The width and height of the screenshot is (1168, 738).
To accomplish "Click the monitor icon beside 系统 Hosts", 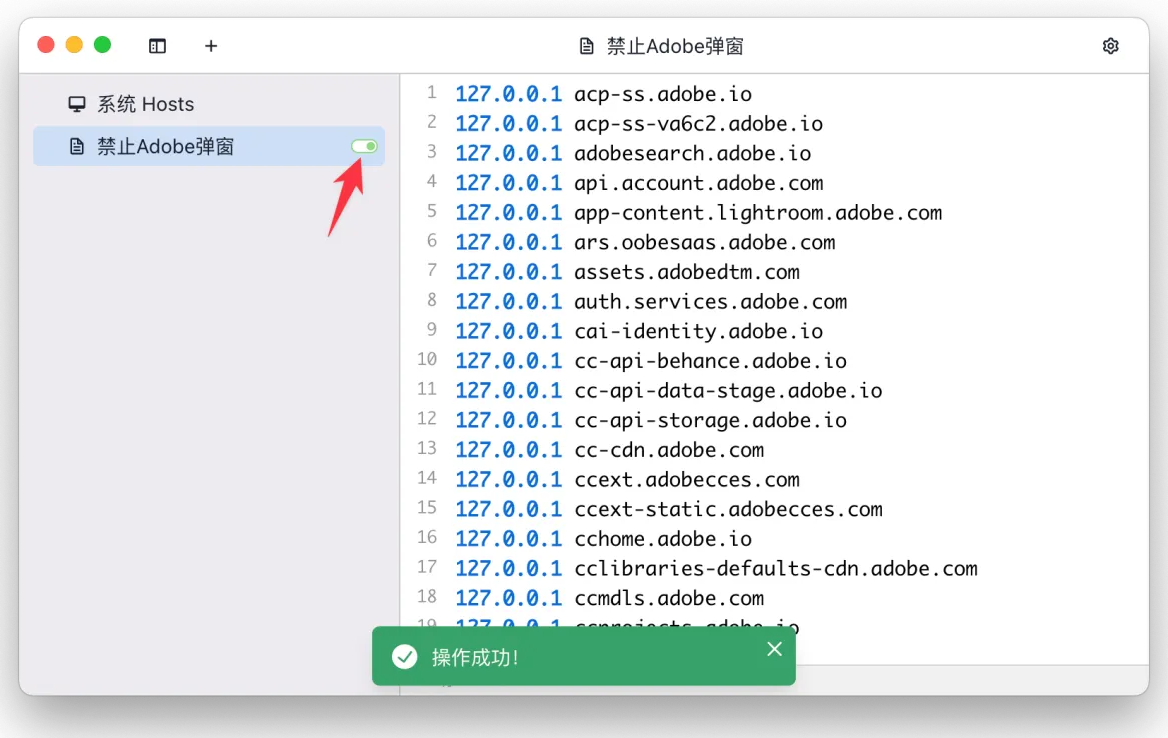I will 77,104.
